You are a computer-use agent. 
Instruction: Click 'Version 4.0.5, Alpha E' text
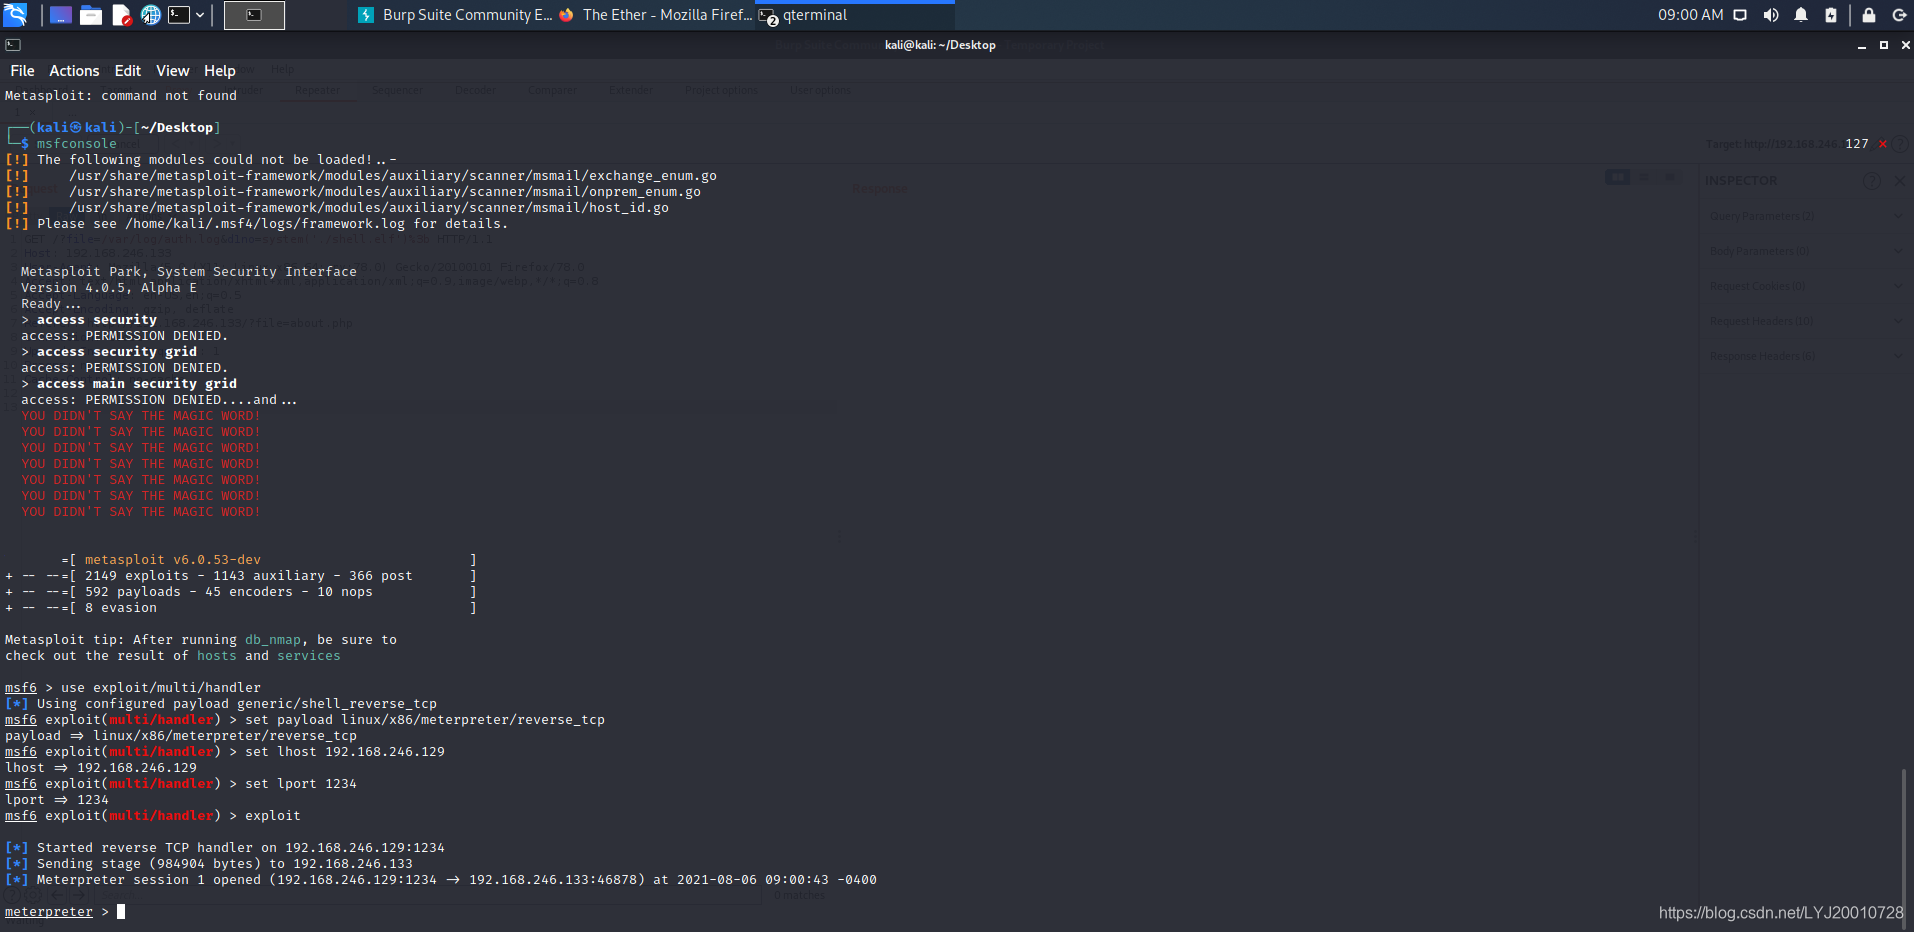coord(109,288)
